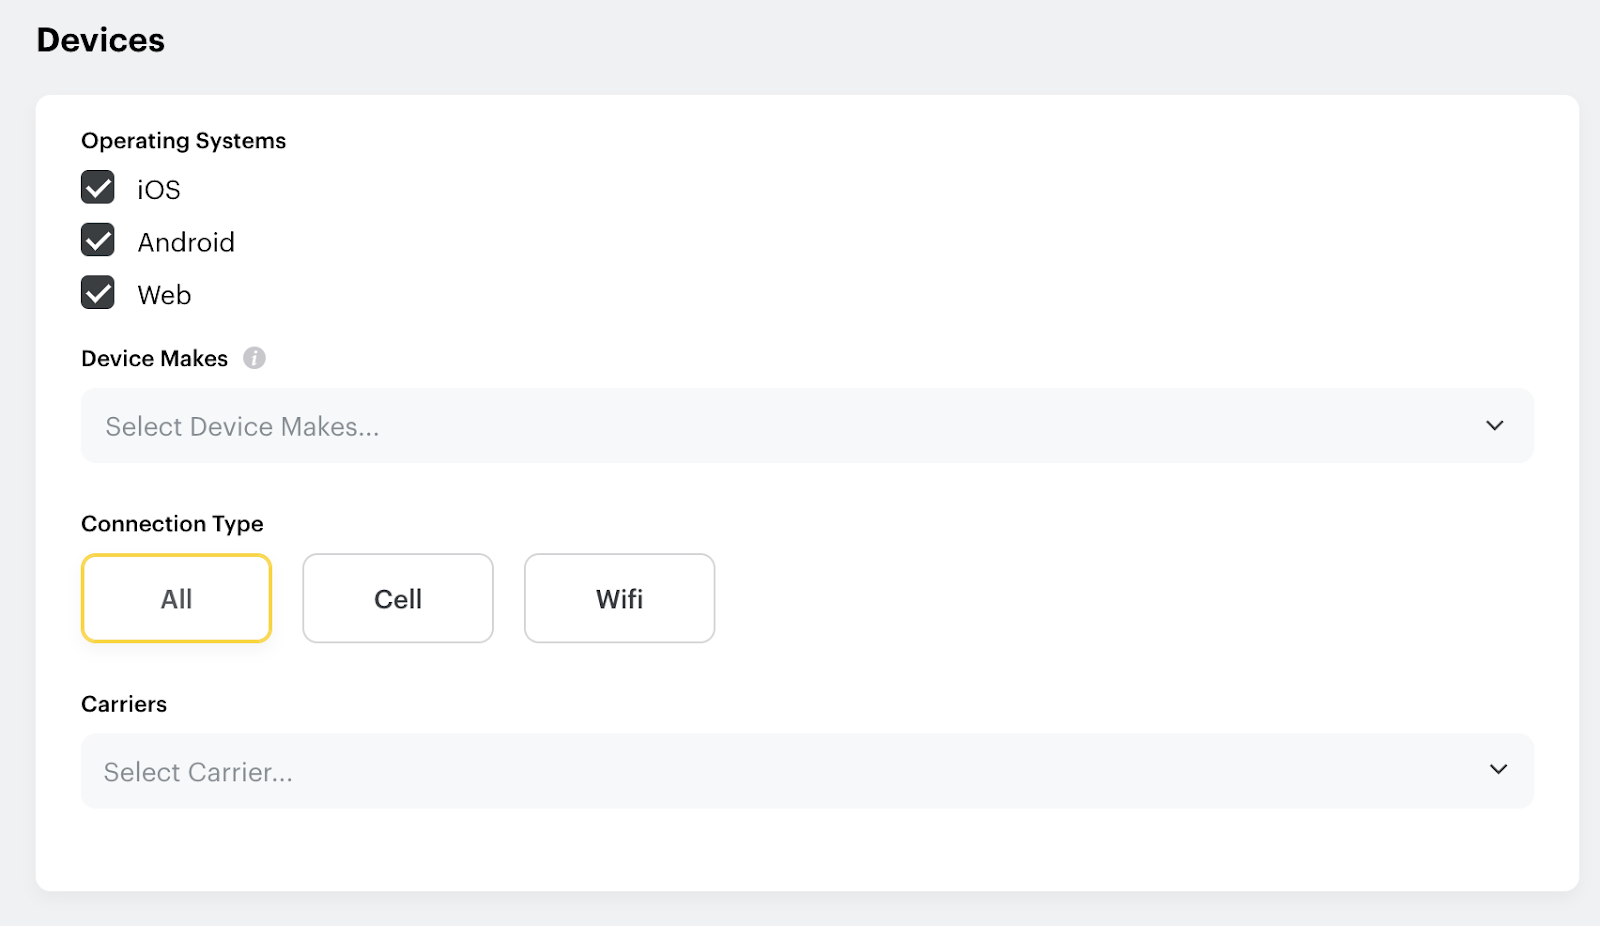
Task: Click the chevron arrow on Device Makes
Action: (x=1494, y=426)
